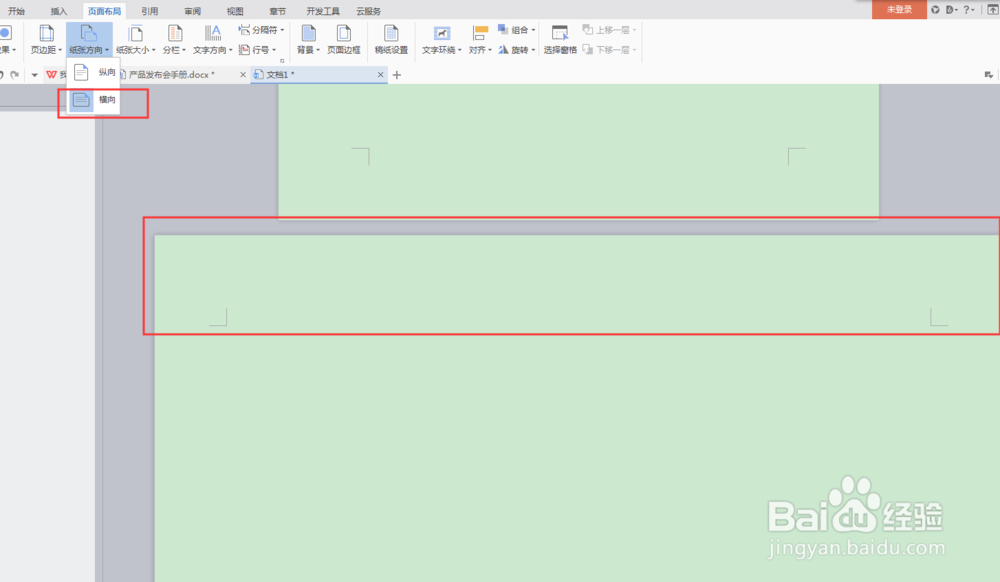Click the 分栏 columns icon
The width and height of the screenshot is (1000, 582).
click(174, 33)
